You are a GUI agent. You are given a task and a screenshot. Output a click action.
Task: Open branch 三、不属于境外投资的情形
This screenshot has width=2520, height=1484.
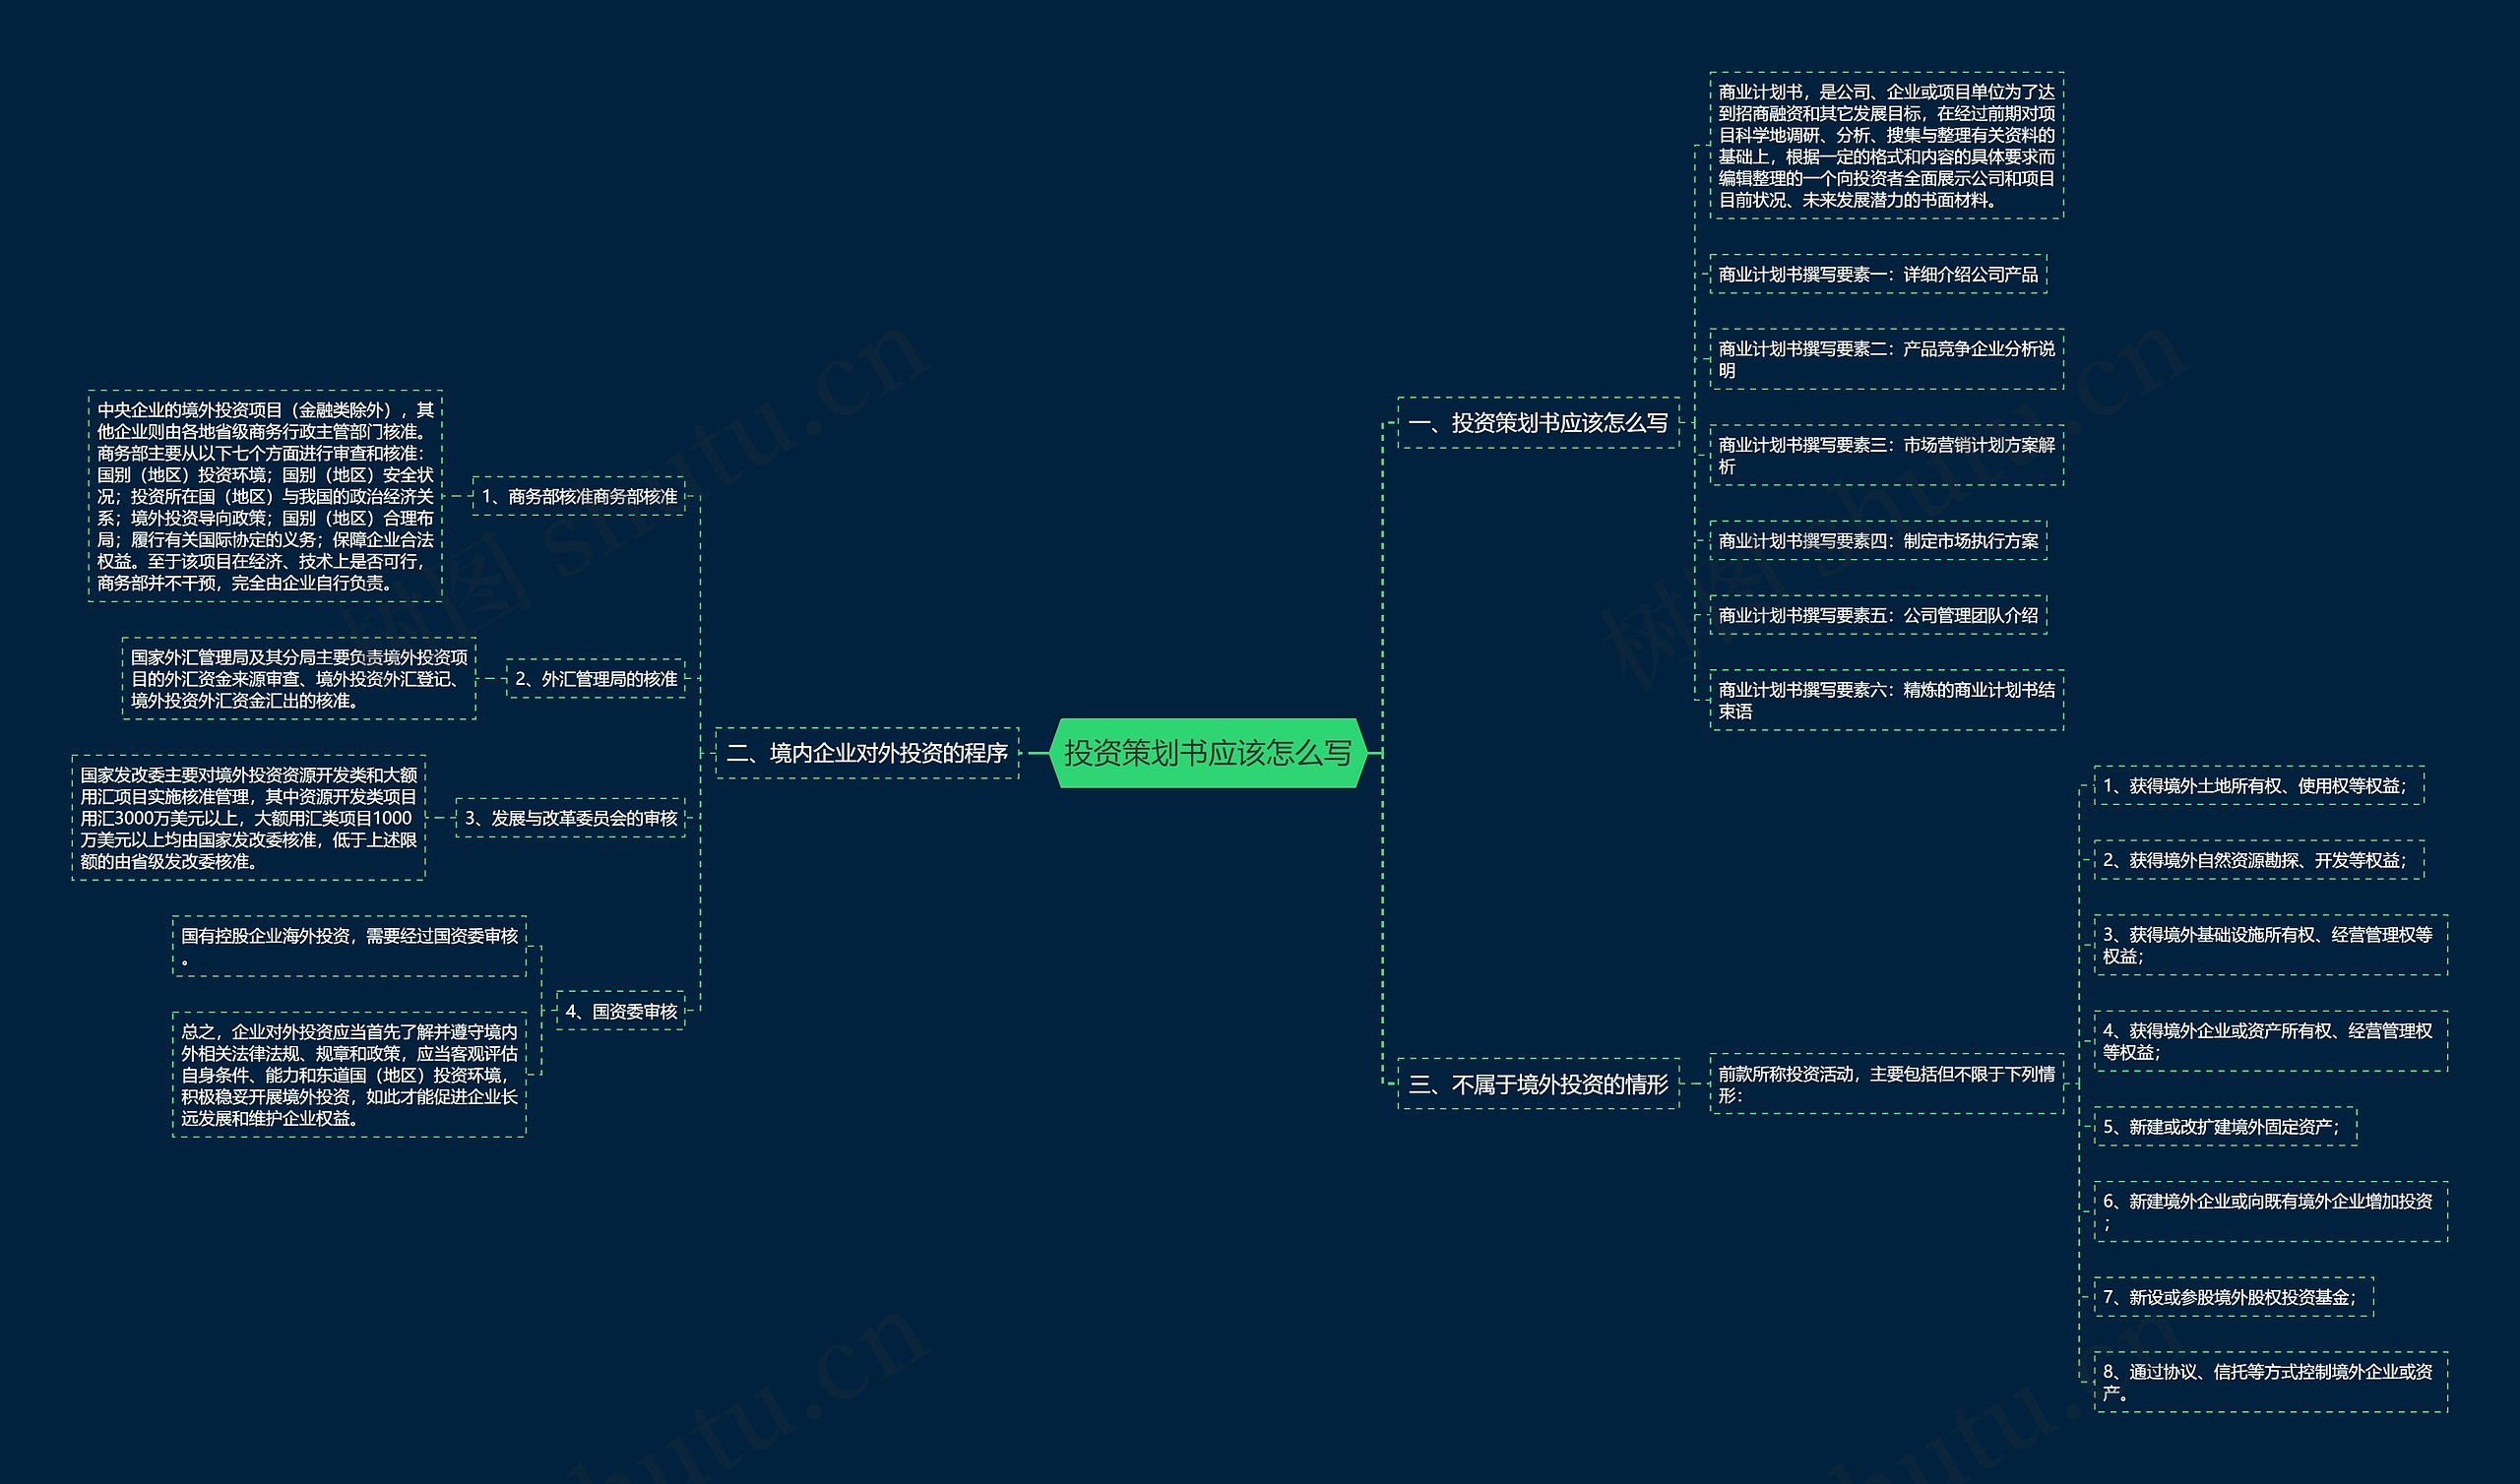pyautogui.click(x=1538, y=1084)
